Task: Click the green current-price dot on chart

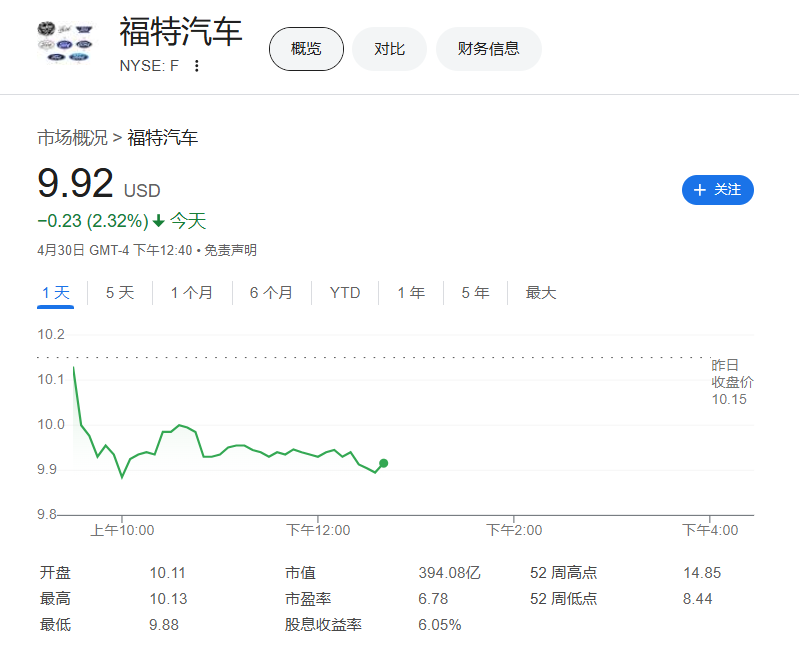Action: click(384, 463)
